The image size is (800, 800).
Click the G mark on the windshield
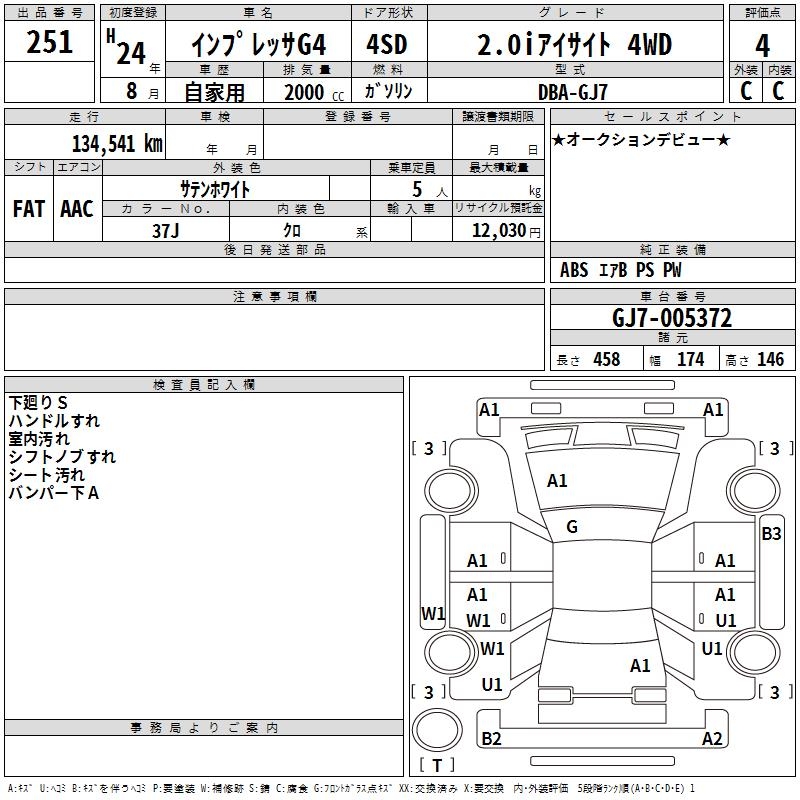pyautogui.click(x=572, y=527)
